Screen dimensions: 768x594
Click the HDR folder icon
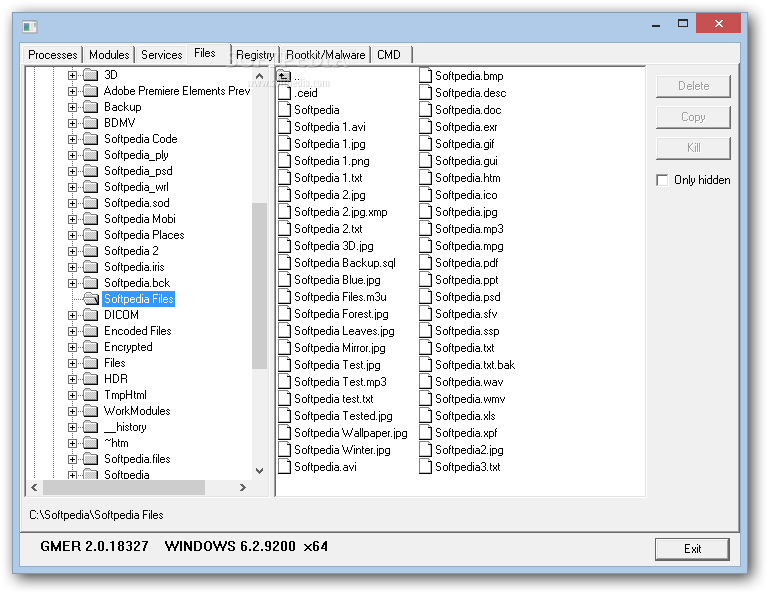[x=91, y=379]
